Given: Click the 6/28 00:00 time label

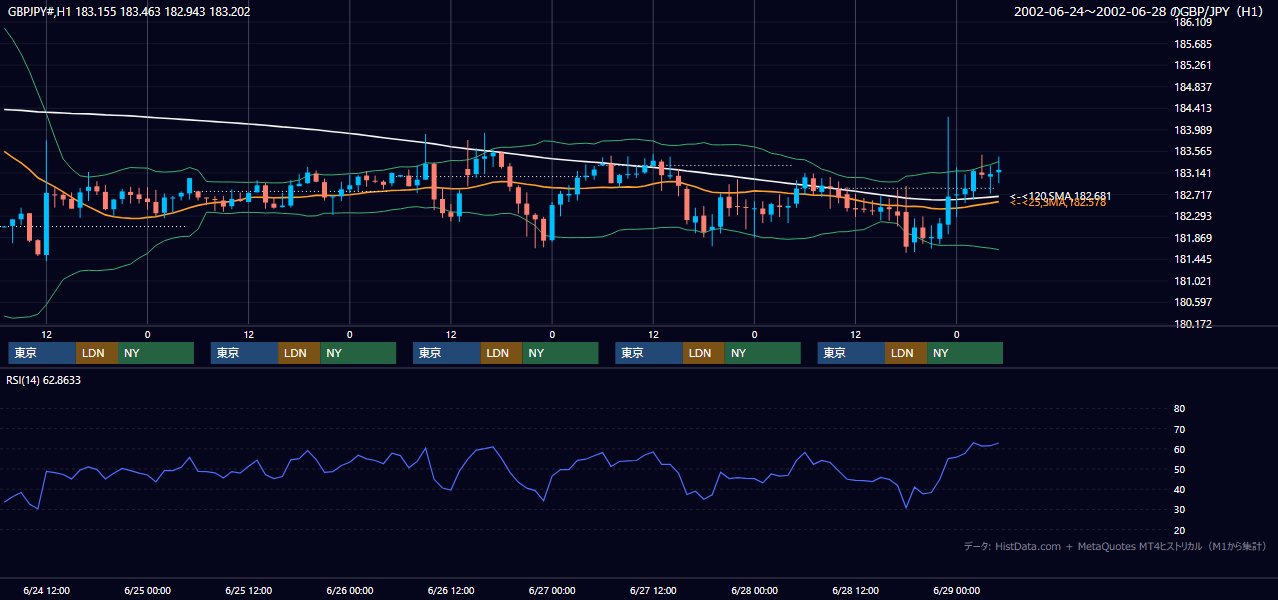Looking at the screenshot, I should 755,590.
